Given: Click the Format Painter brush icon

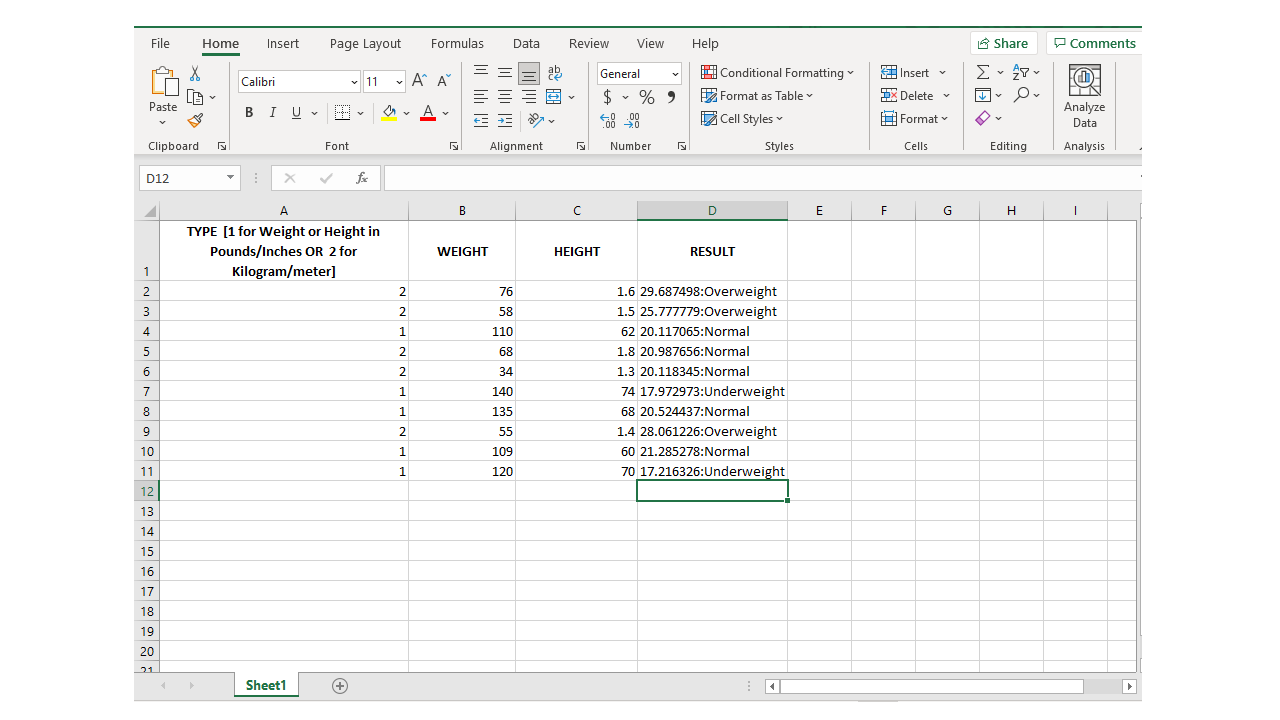Looking at the screenshot, I should [x=195, y=120].
